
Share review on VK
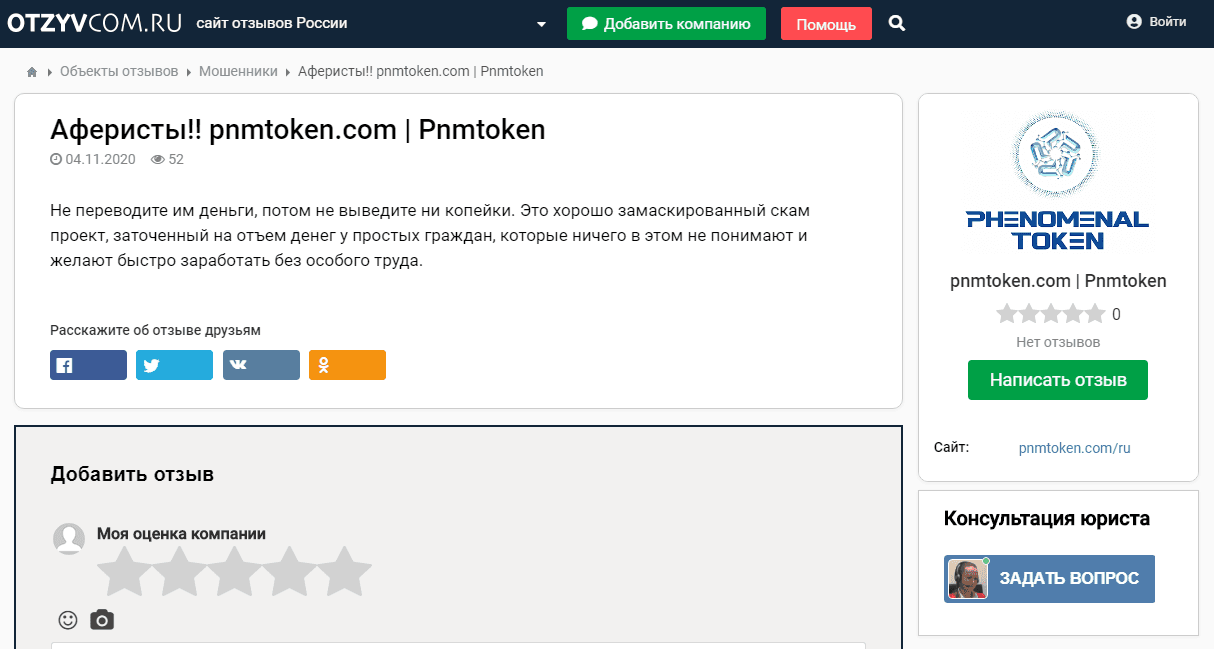point(261,365)
